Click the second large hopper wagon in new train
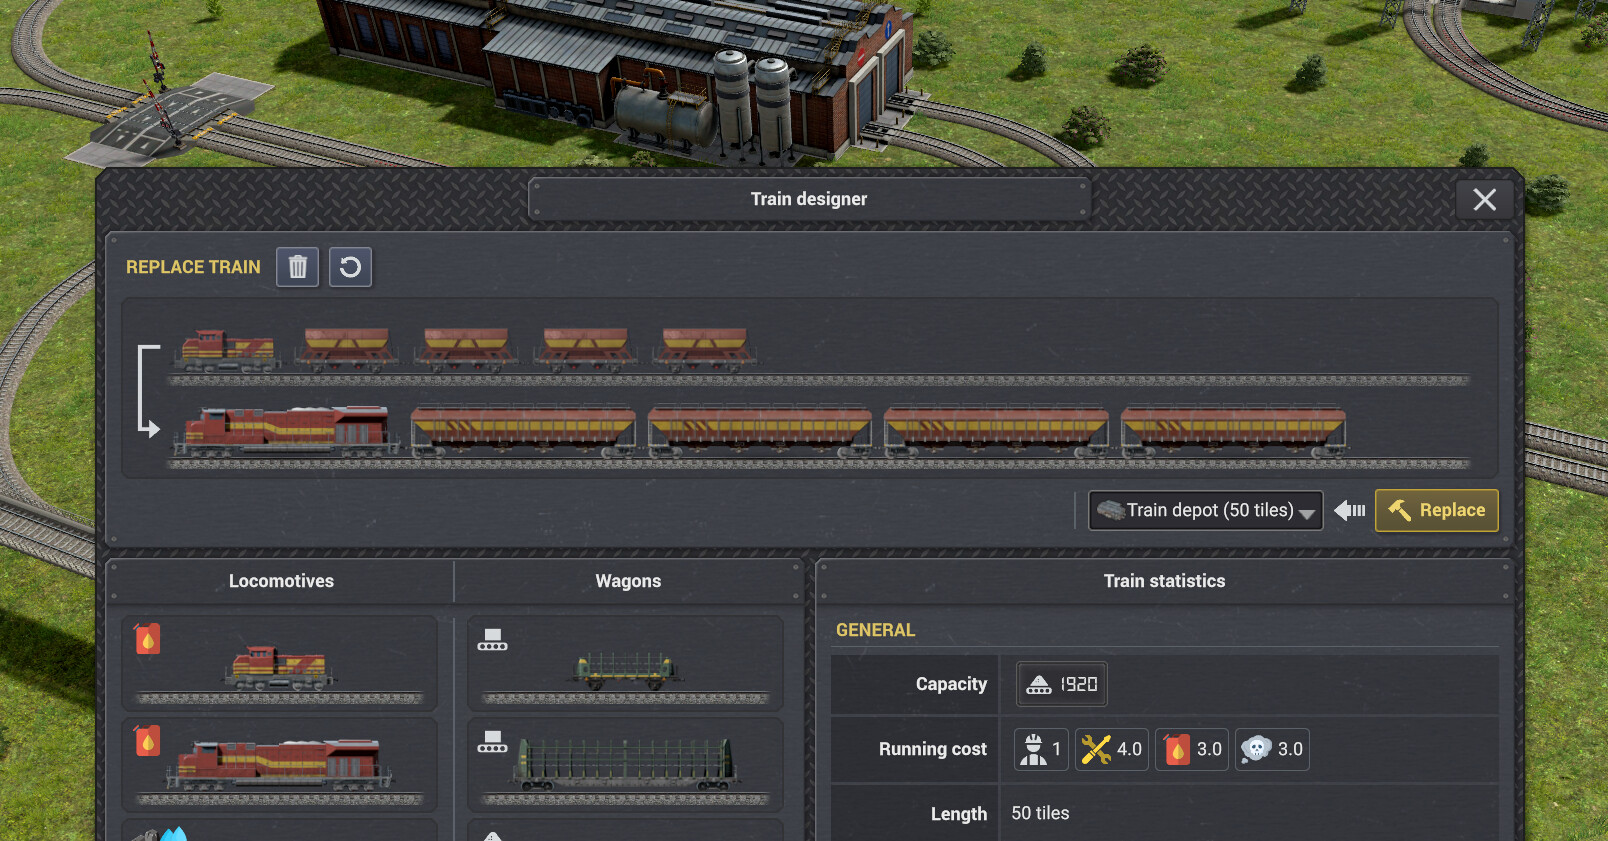This screenshot has height=841, width=1608. tap(760, 431)
